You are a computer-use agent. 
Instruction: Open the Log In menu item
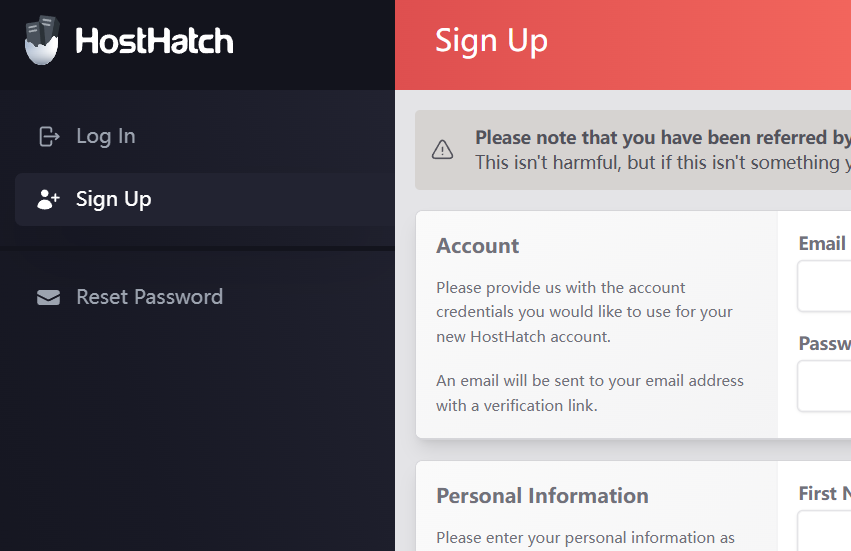click(x=105, y=136)
